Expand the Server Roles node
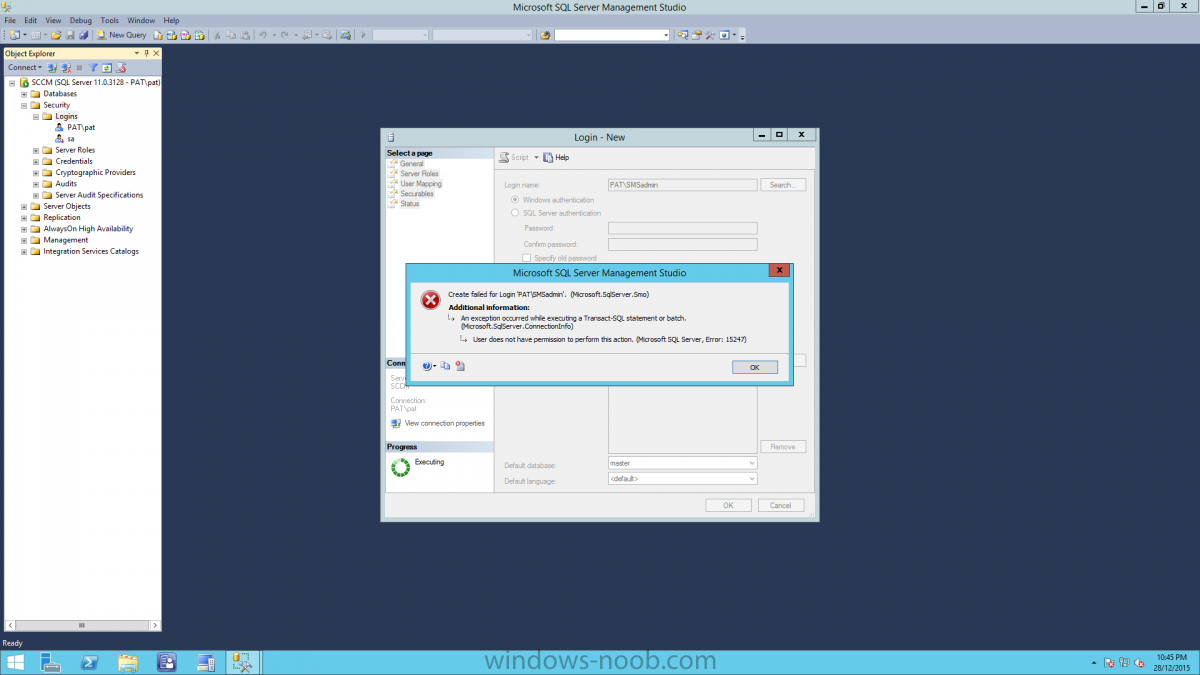 click(x=36, y=150)
